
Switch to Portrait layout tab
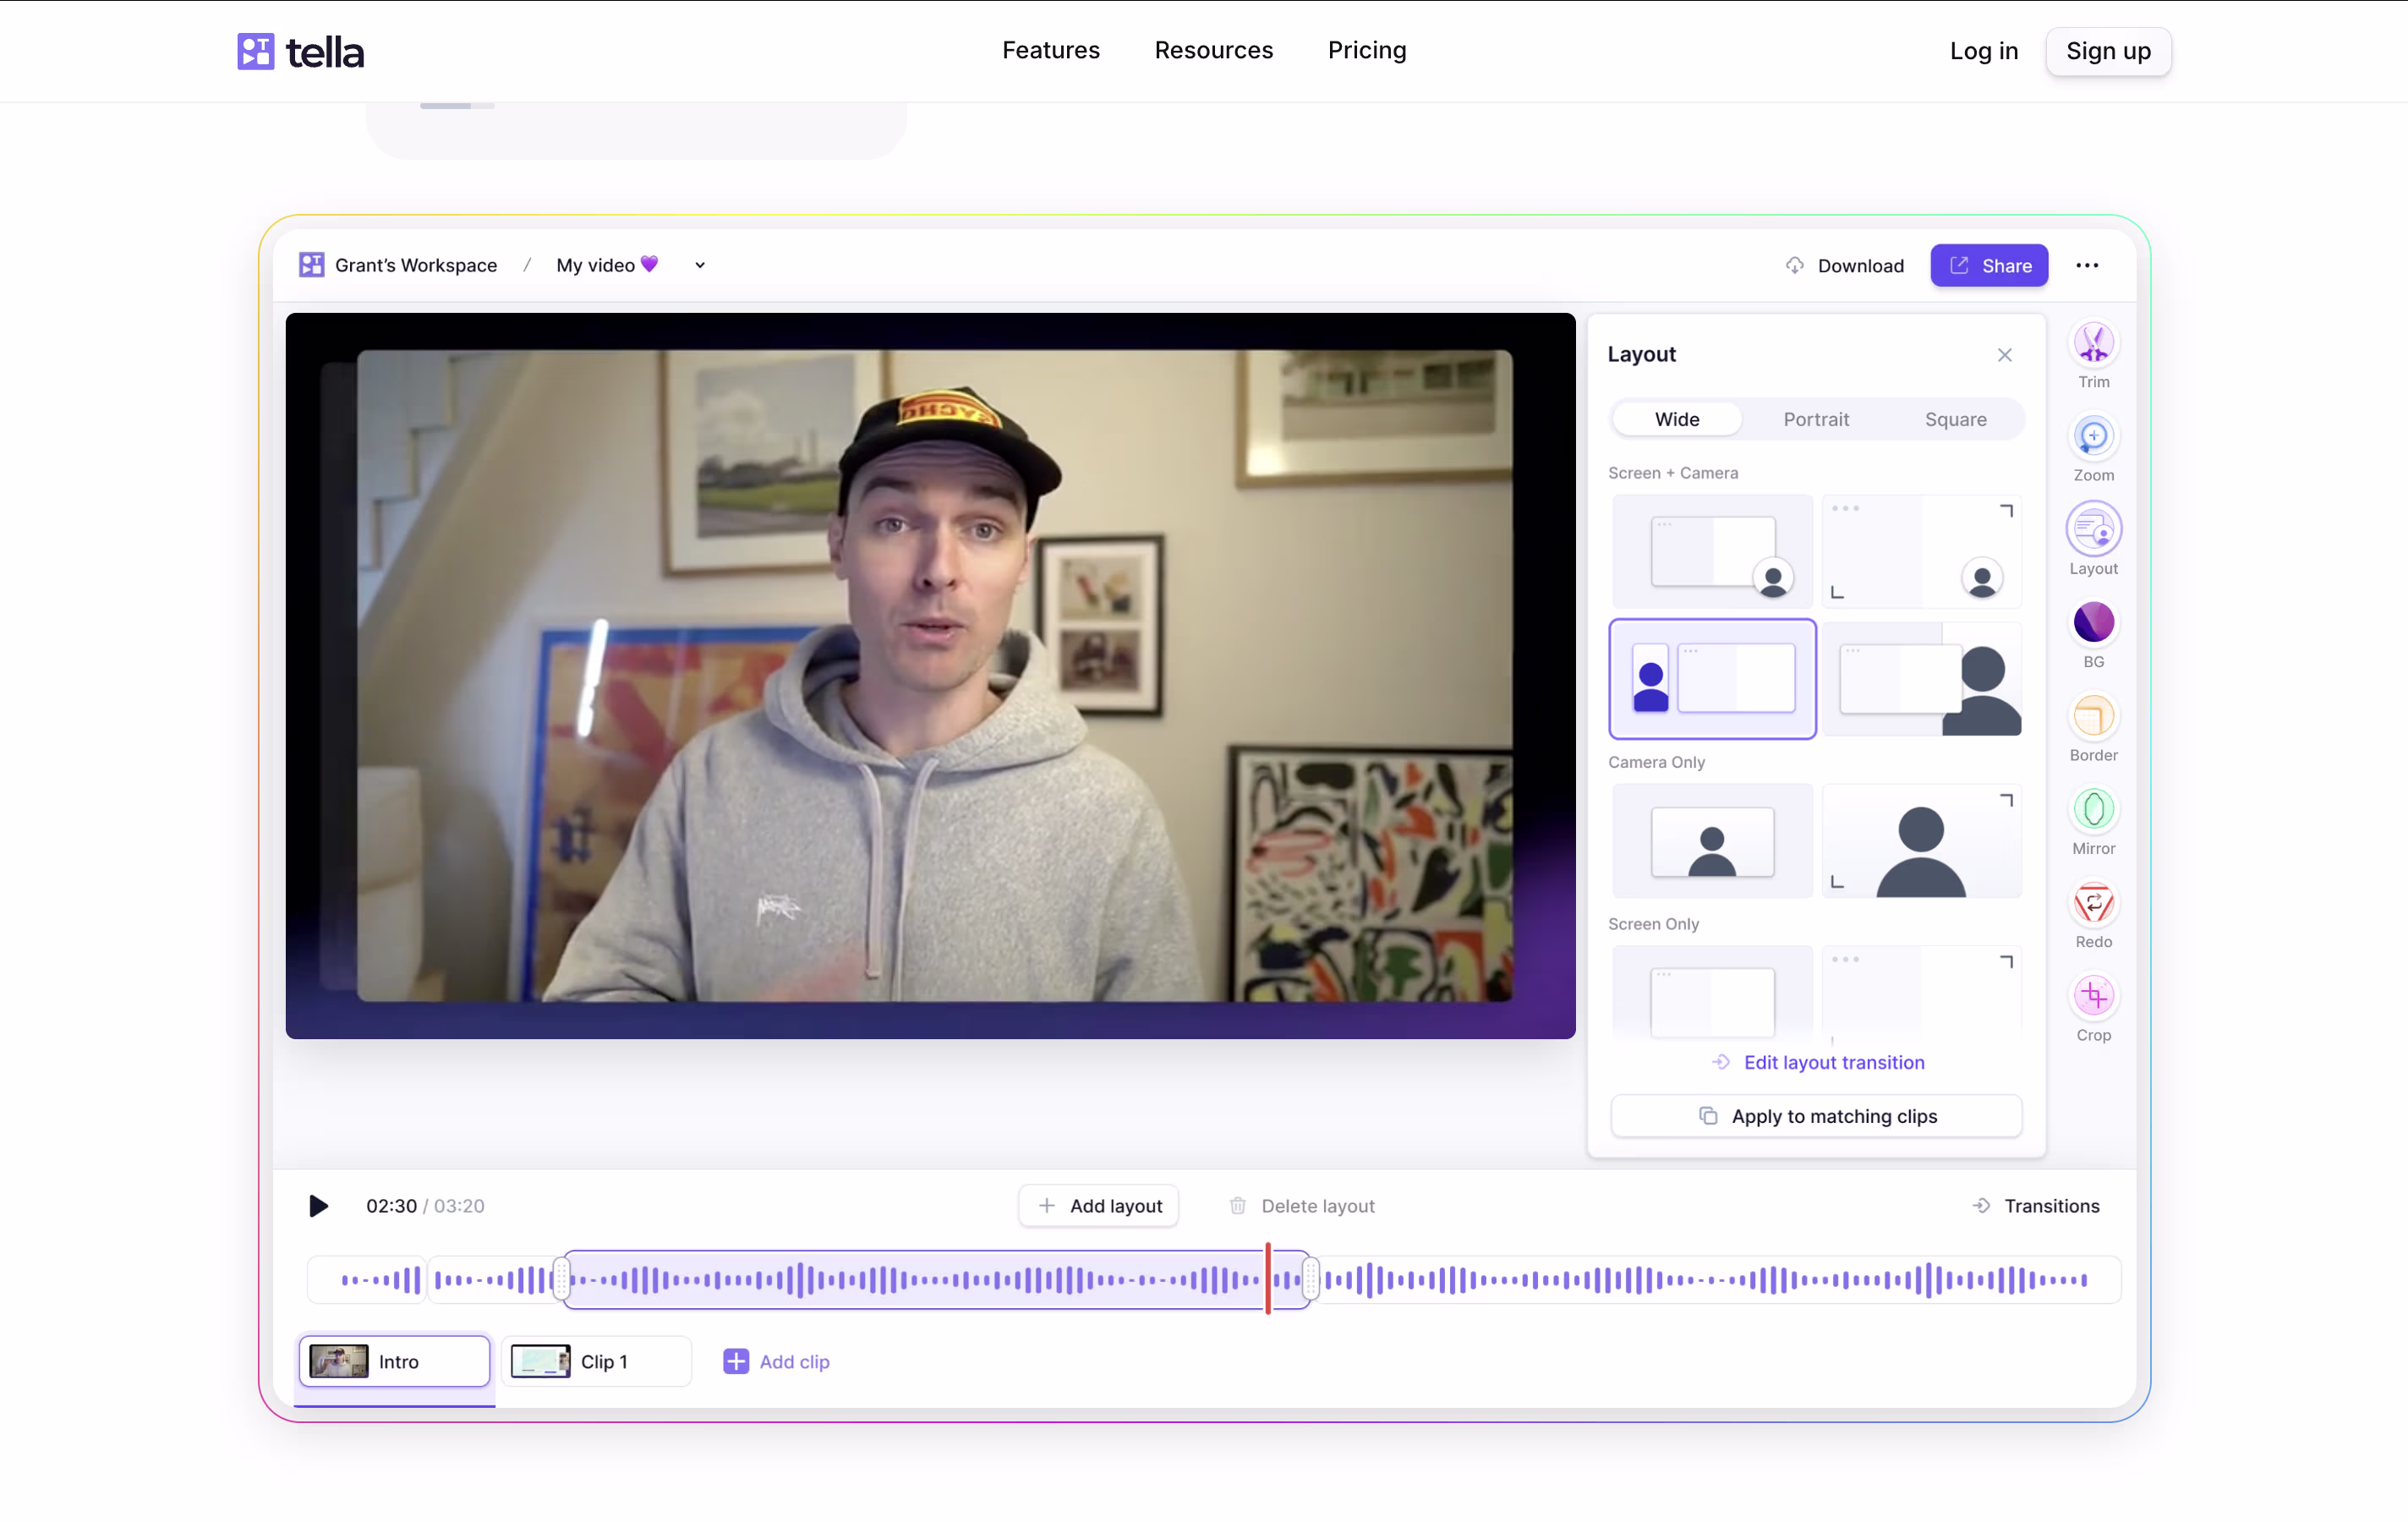point(1816,419)
